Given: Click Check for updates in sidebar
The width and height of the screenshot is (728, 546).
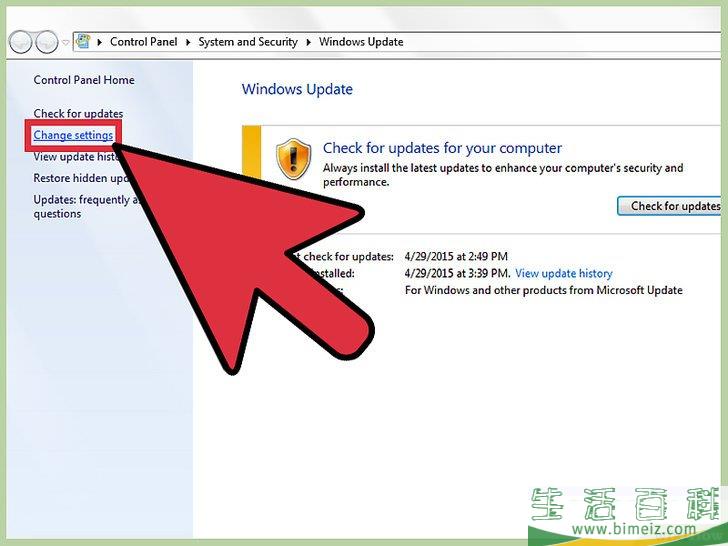Looking at the screenshot, I should click(x=78, y=113).
